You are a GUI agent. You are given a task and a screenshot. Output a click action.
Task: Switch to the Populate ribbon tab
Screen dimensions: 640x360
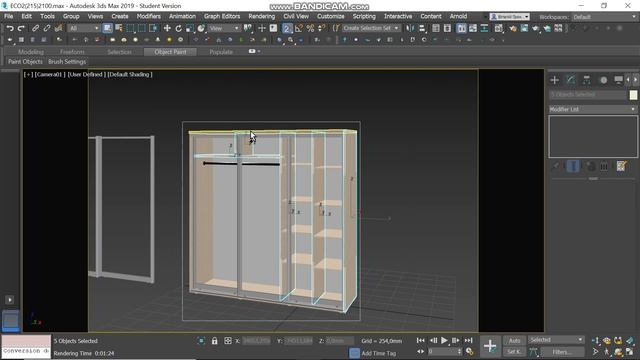point(221,52)
